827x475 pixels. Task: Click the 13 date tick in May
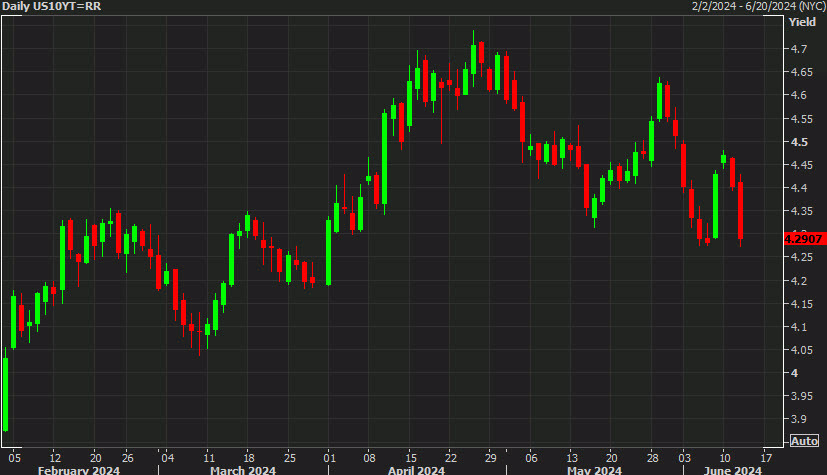(572, 458)
